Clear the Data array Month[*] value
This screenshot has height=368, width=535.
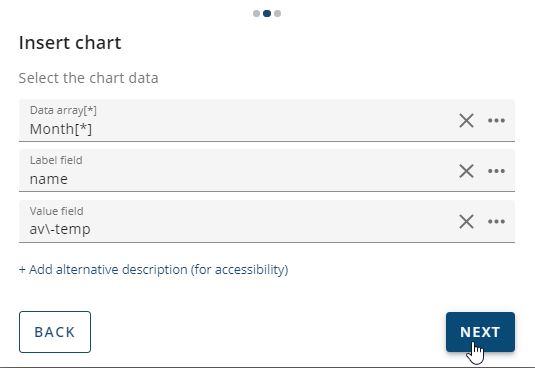(x=466, y=121)
